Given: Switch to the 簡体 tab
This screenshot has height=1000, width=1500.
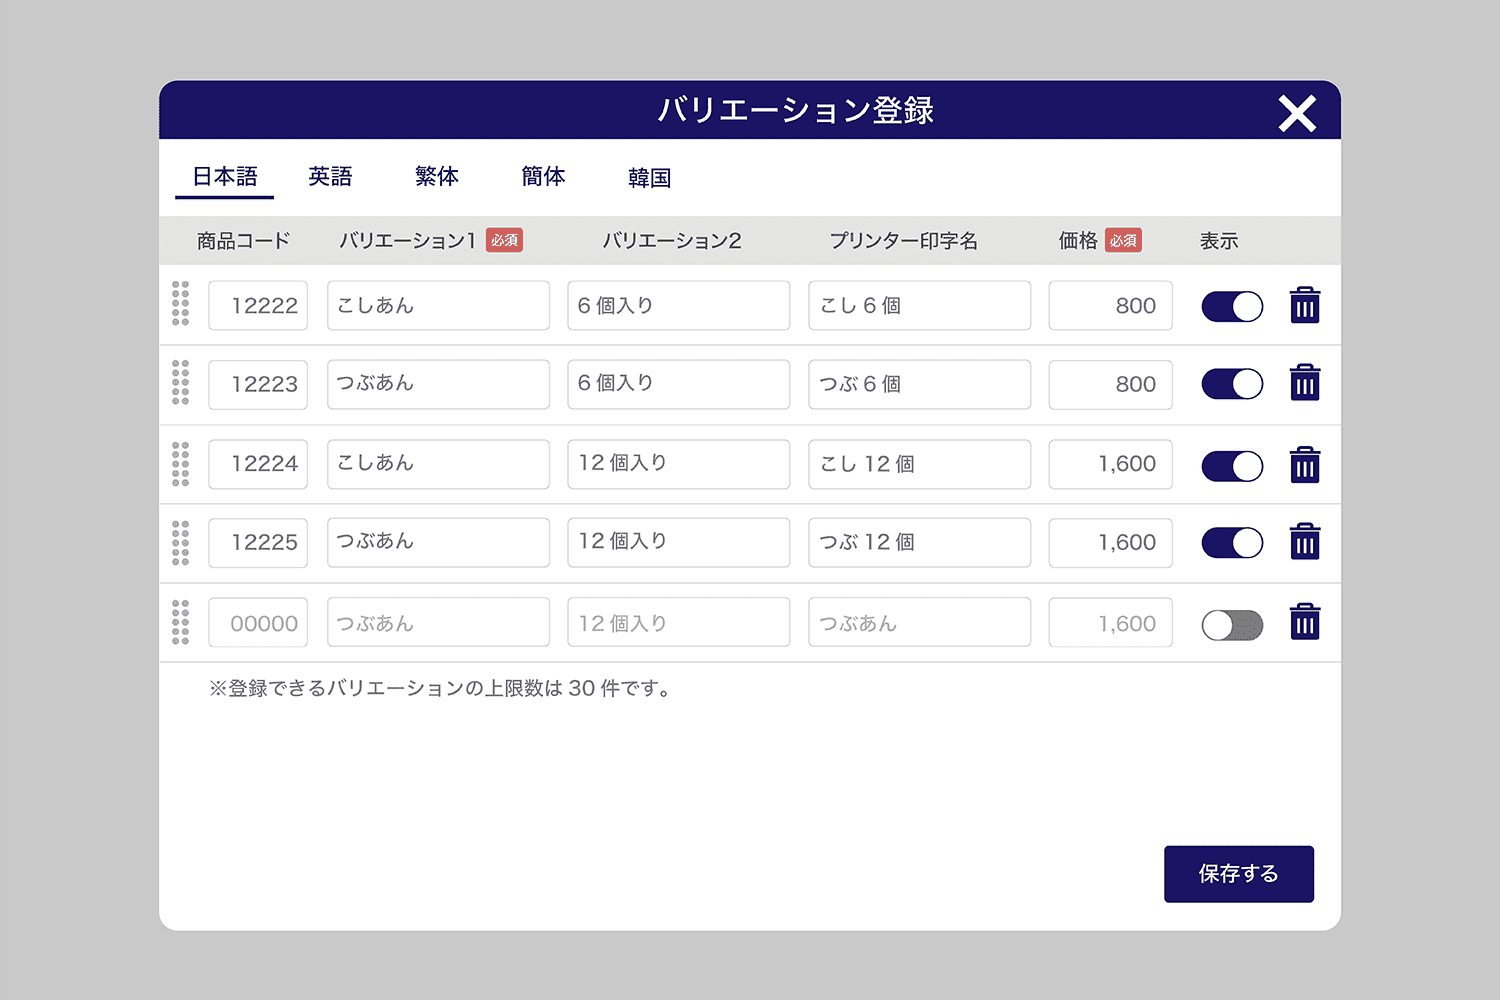Looking at the screenshot, I should tap(542, 176).
